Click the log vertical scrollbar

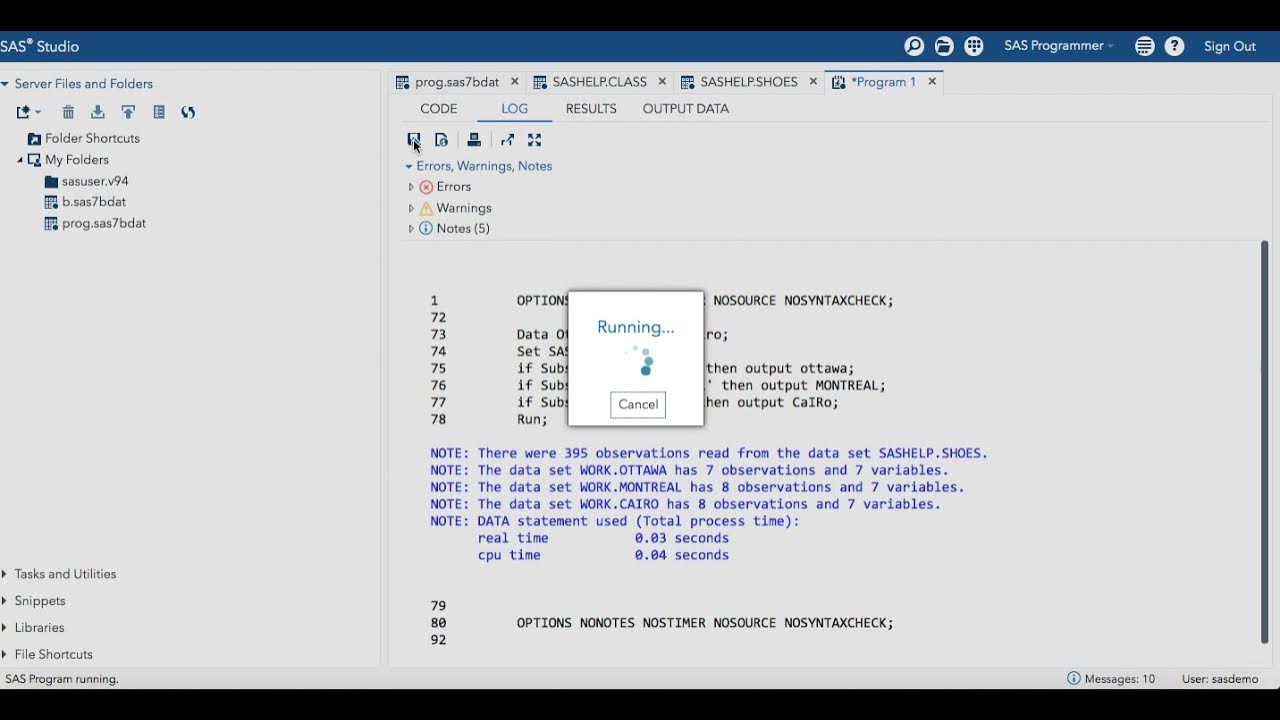coord(1264,442)
